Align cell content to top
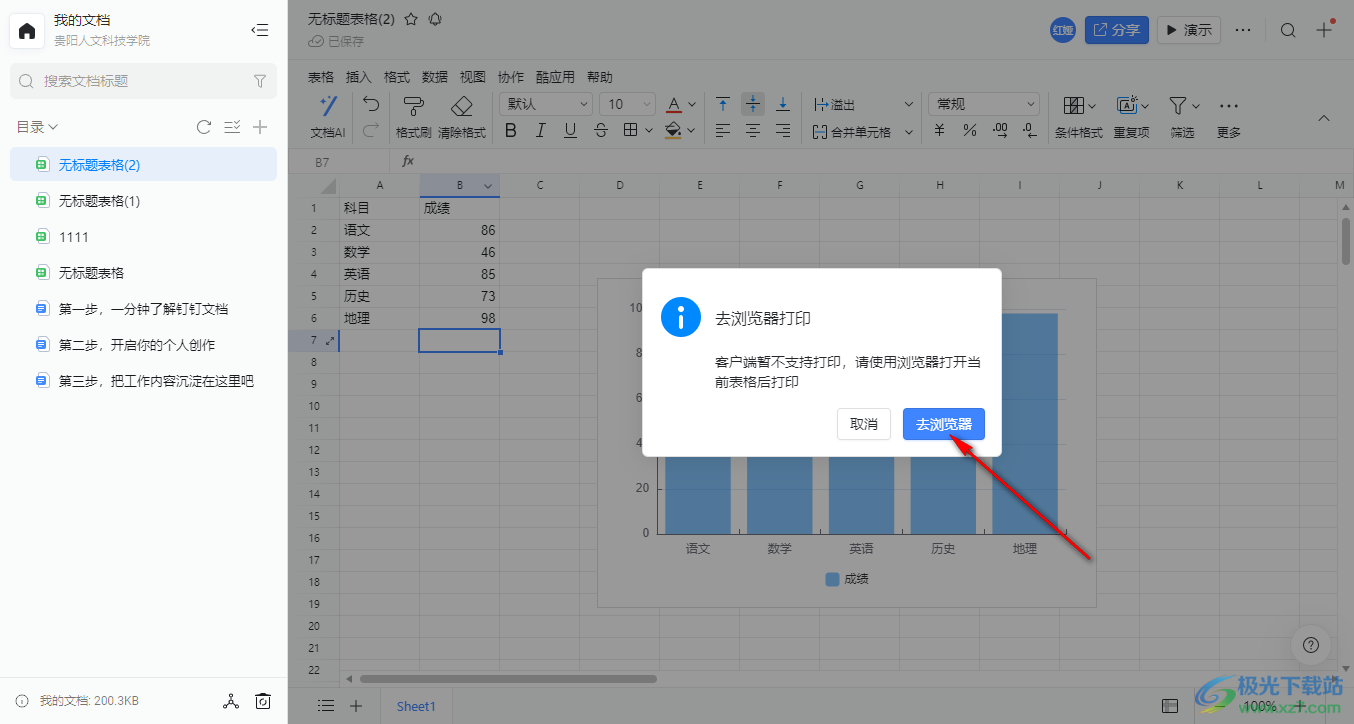This screenshot has height=724, width=1354. [x=723, y=104]
